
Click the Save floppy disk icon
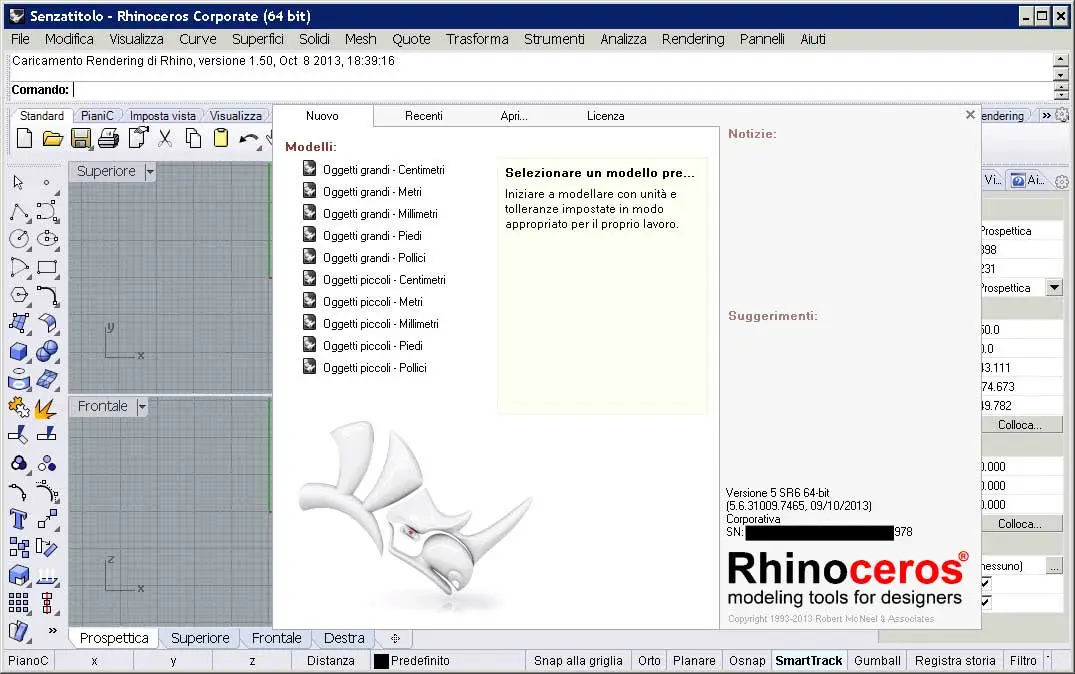[x=81, y=139]
